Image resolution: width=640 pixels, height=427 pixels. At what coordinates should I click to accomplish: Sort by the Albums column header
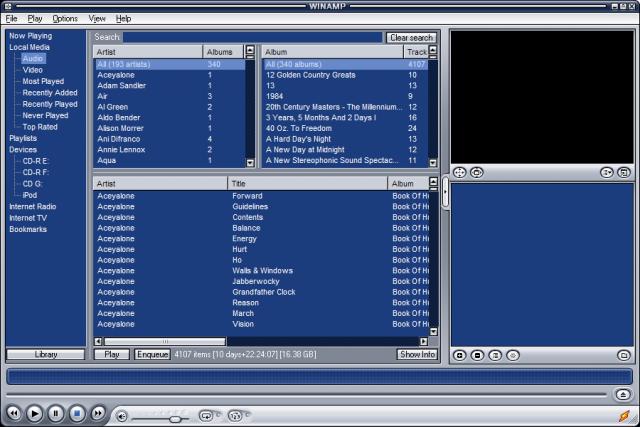pos(223,52)
